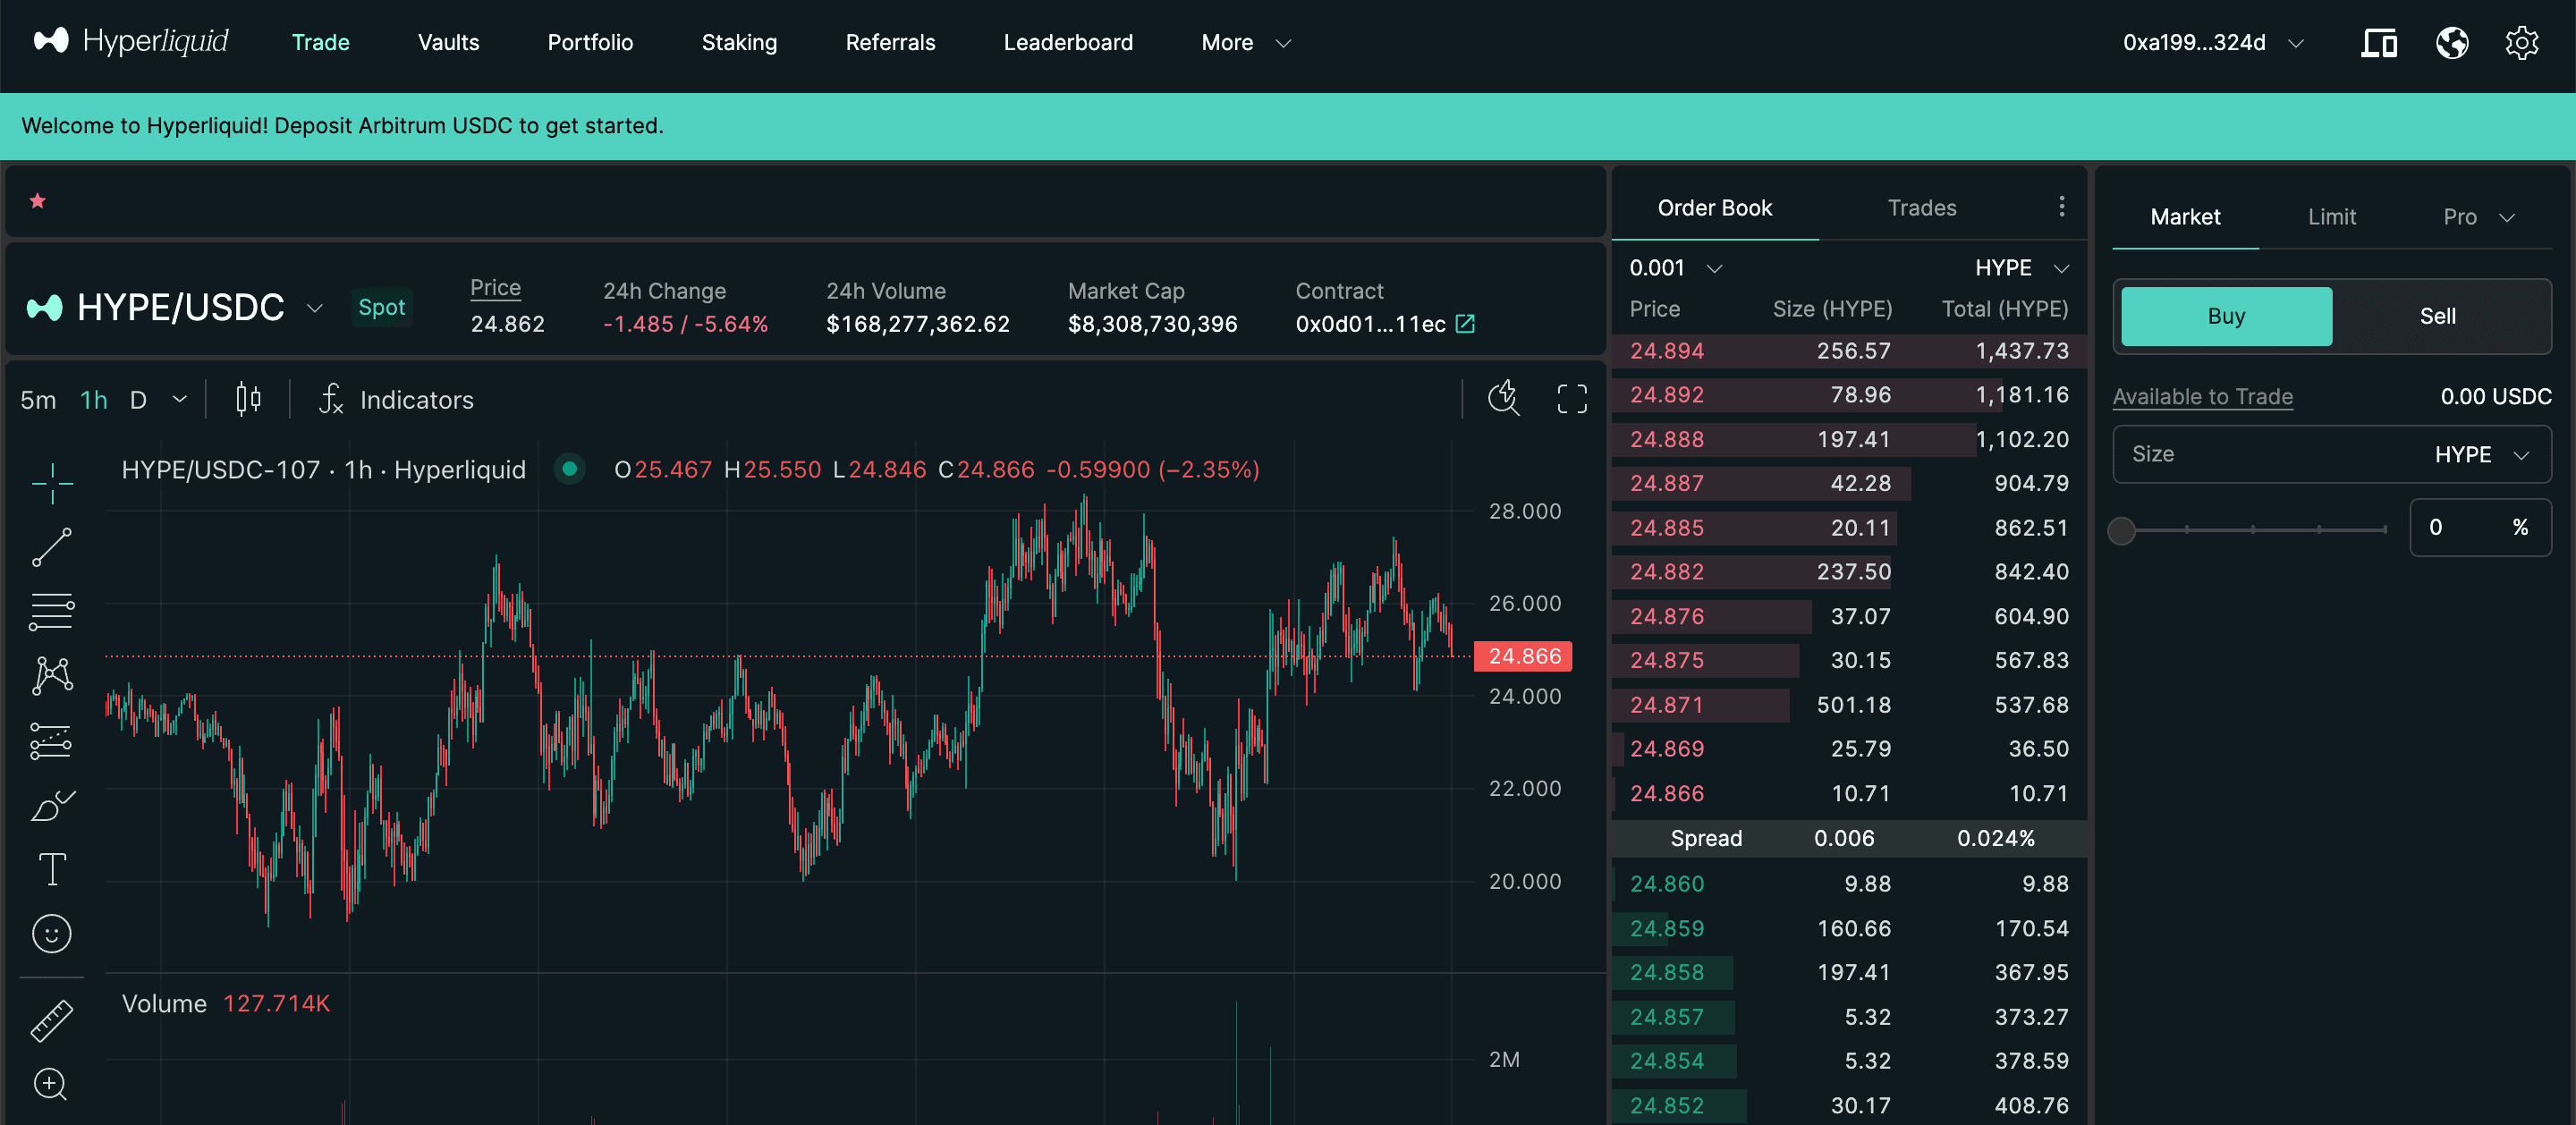Select the zoom in tool
Viewport: 2576px width, 1125px height.
point(51,1085)
